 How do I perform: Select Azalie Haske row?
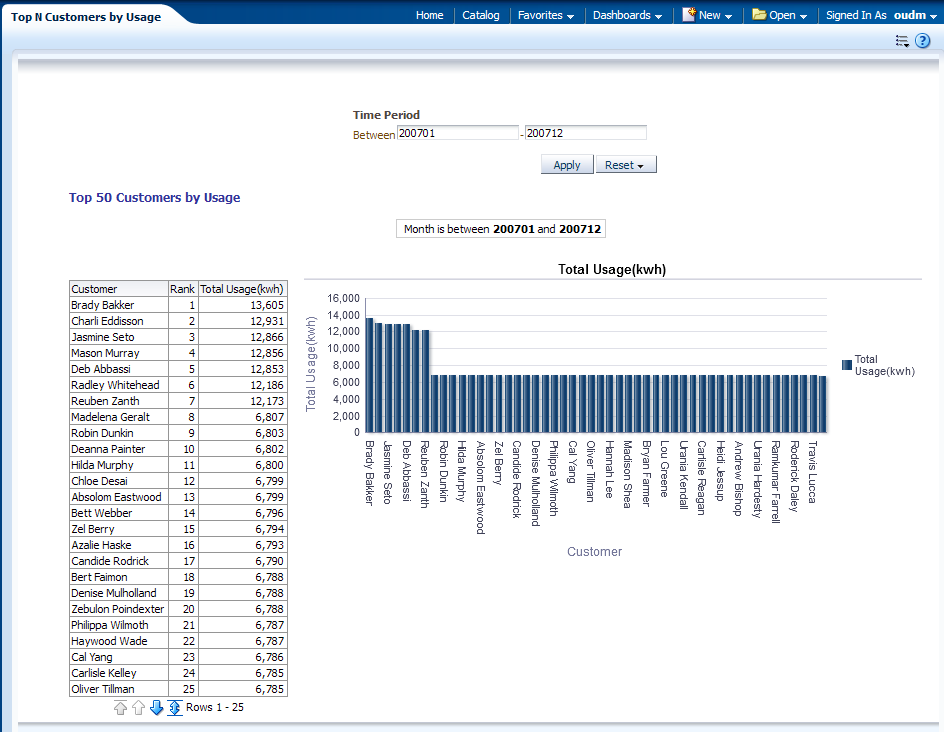[x=178, y=544]
